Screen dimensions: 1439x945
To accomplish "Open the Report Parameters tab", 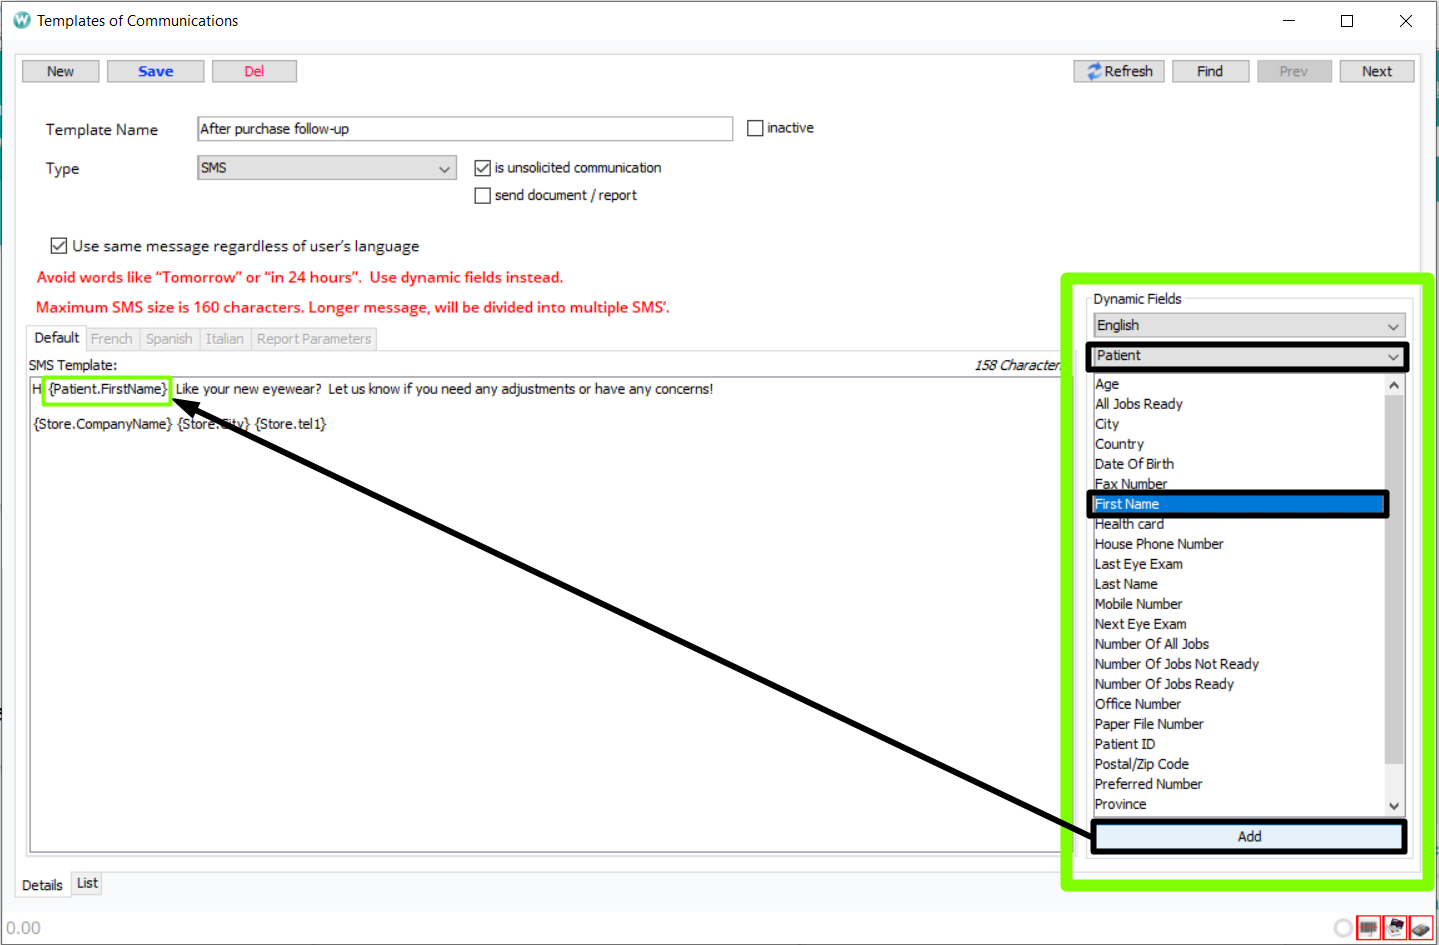I will 313,338.
